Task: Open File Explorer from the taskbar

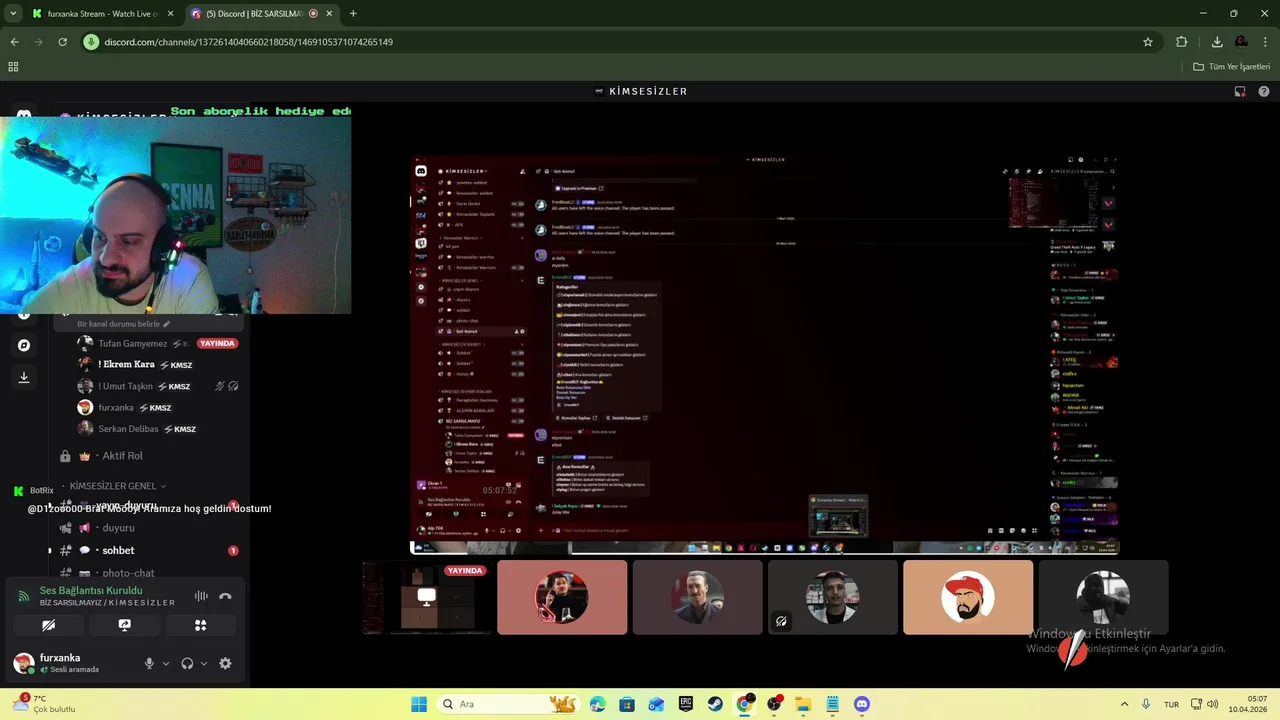Action: coord(803,704)
